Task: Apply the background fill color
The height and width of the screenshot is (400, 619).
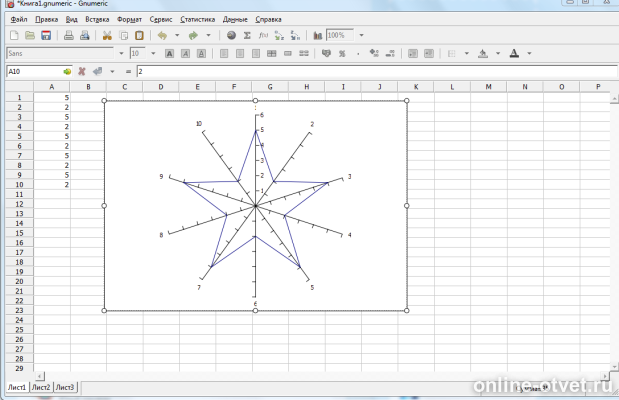Action: tap(483, 53)
